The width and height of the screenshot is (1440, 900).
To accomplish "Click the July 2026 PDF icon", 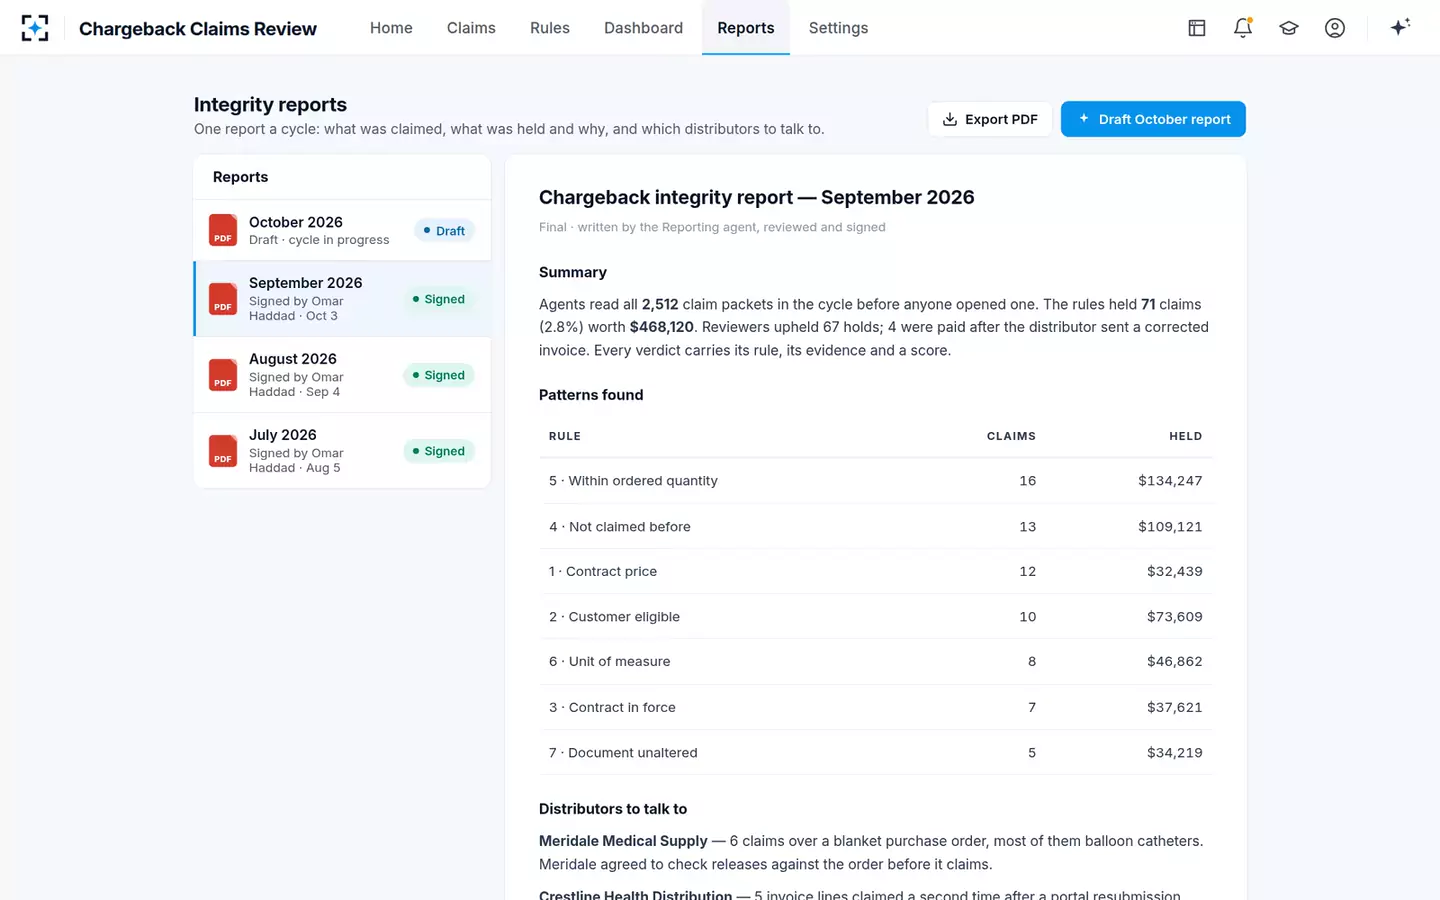I will click(x=223, y=451).
